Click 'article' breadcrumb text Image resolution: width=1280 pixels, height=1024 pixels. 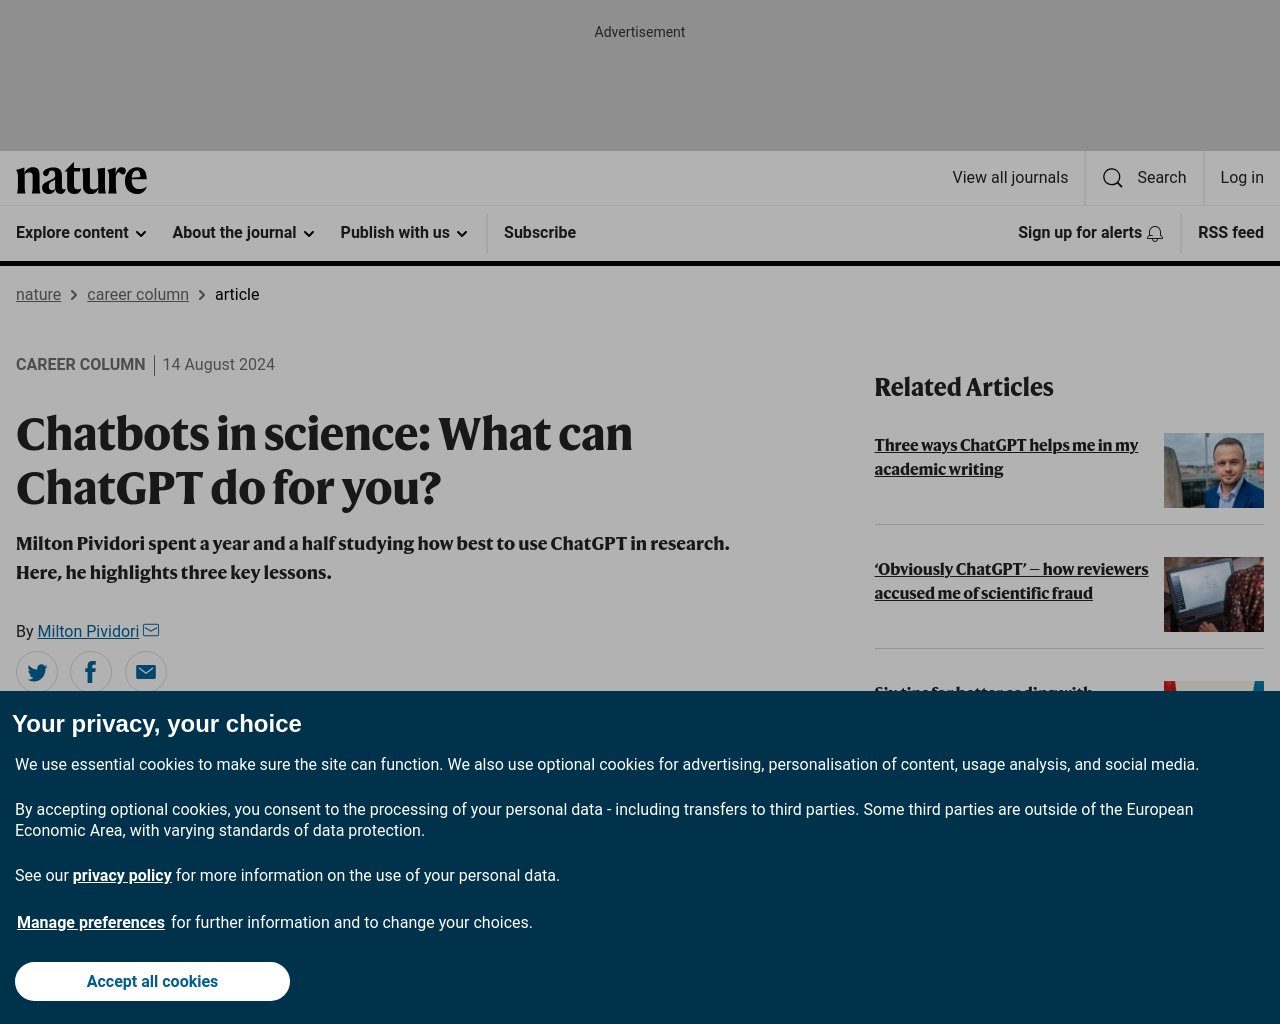point(237,295)
